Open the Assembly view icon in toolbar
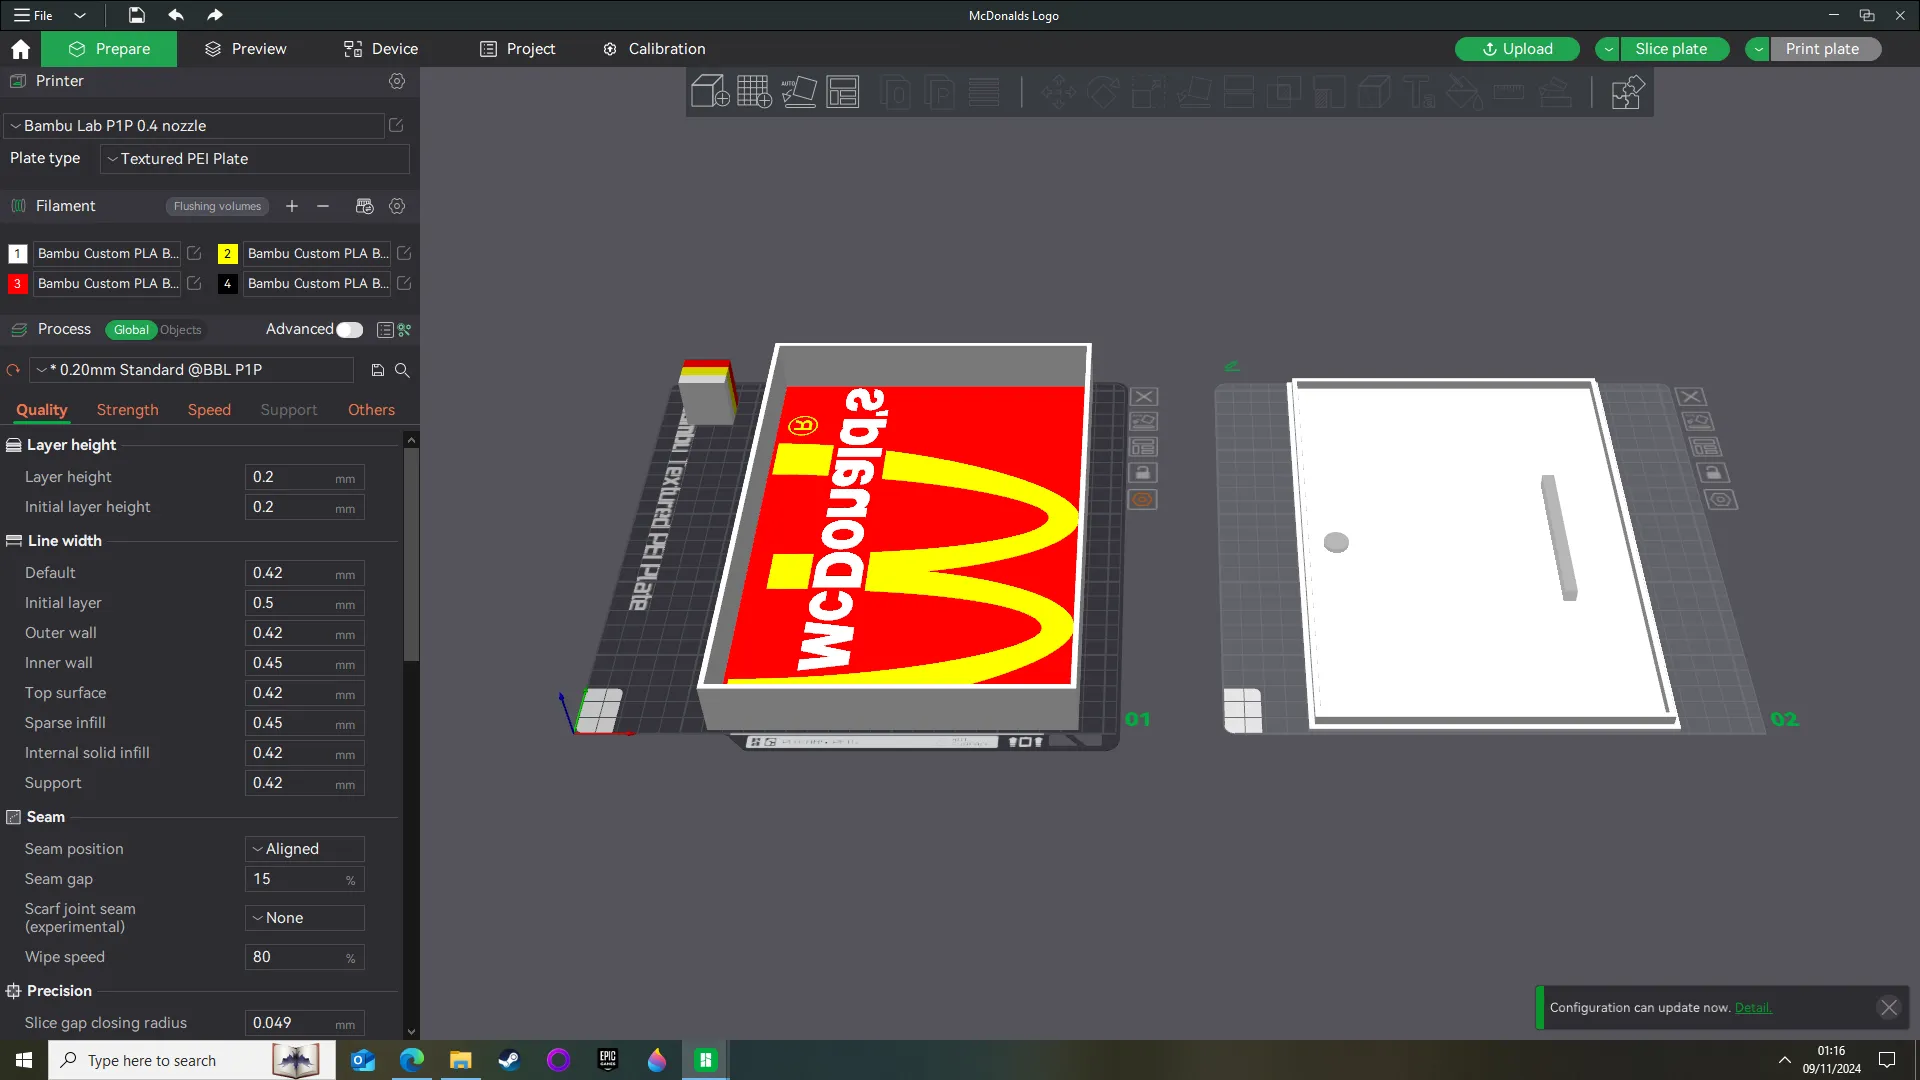This screenshot has width=1920, height=1080. pos(1627,92)
